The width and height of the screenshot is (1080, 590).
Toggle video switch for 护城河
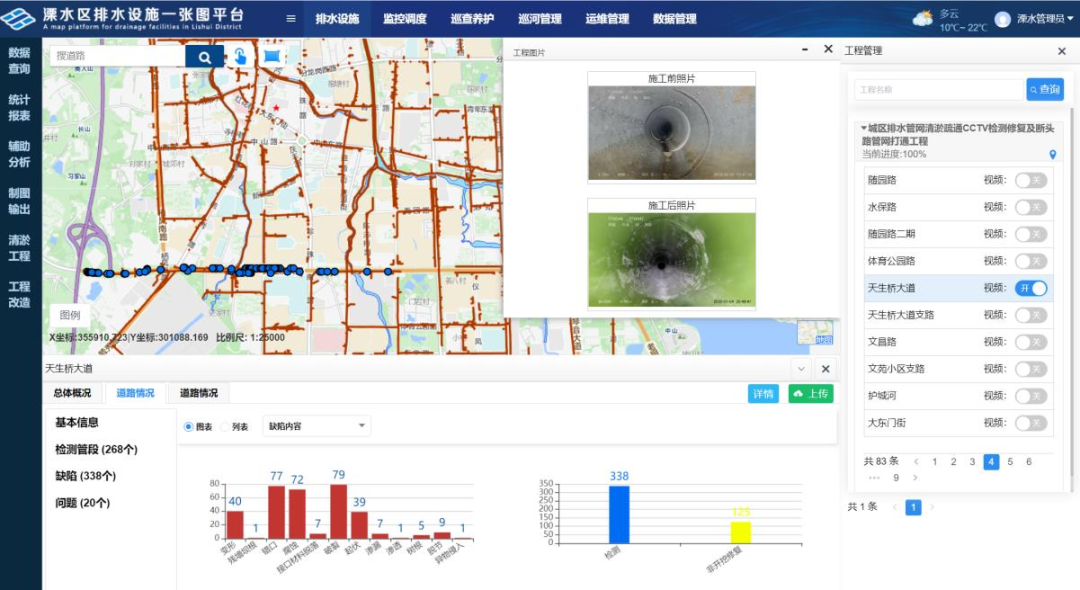click(x=1031, y=396)
